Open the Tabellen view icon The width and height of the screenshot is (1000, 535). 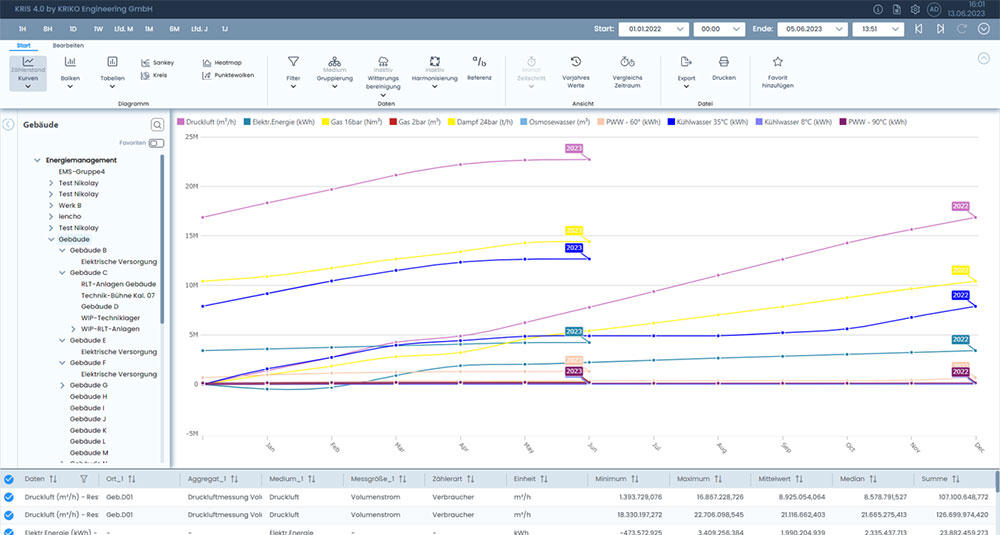(112, 62)
